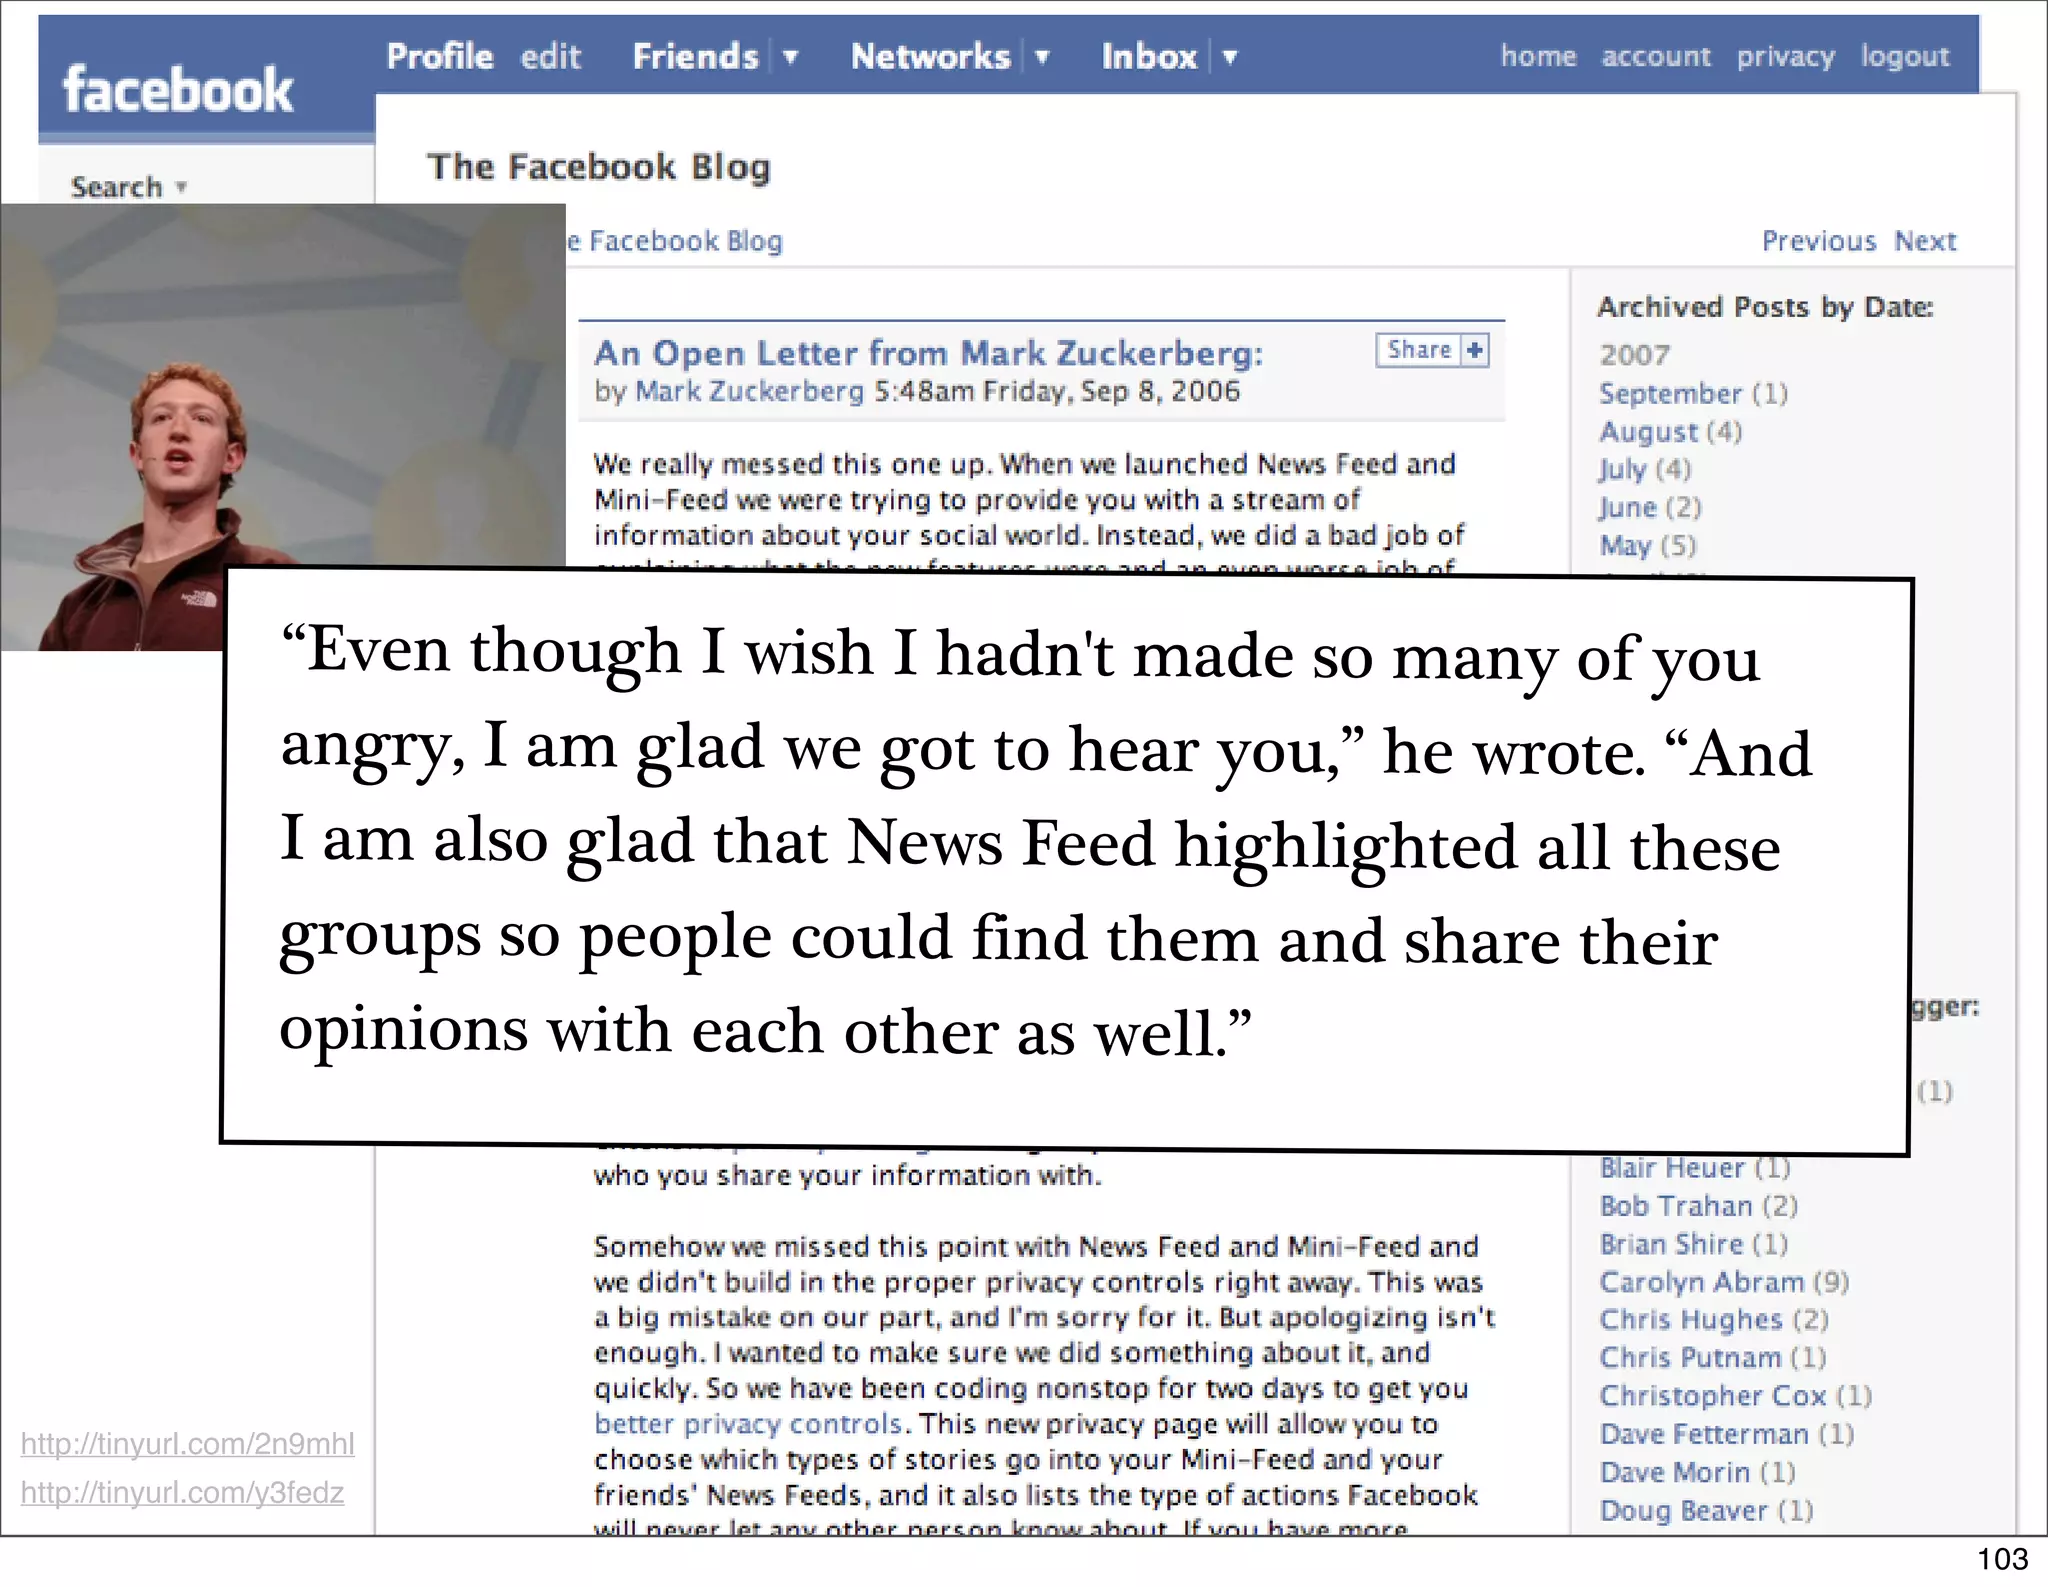Click Archived Posts by Date heading
This screenshot has height=1587, width=2048.
1765,307
